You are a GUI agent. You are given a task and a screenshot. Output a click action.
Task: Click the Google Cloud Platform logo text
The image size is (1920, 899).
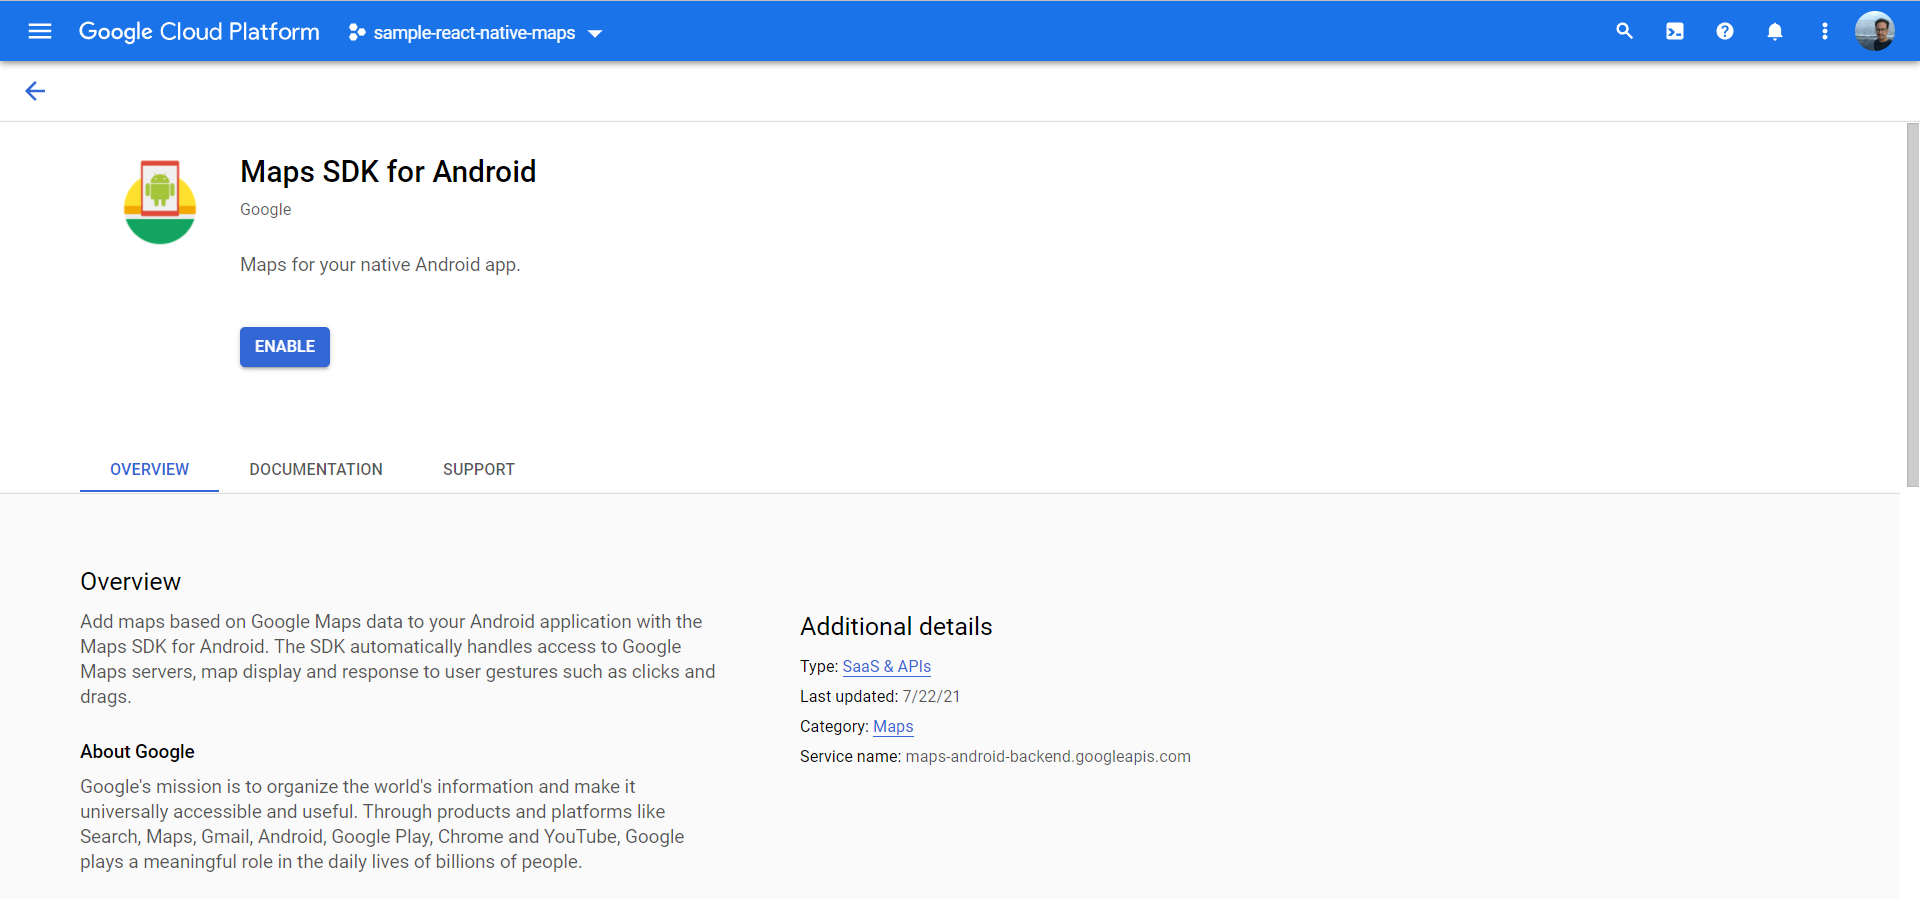tap(199, 32)
